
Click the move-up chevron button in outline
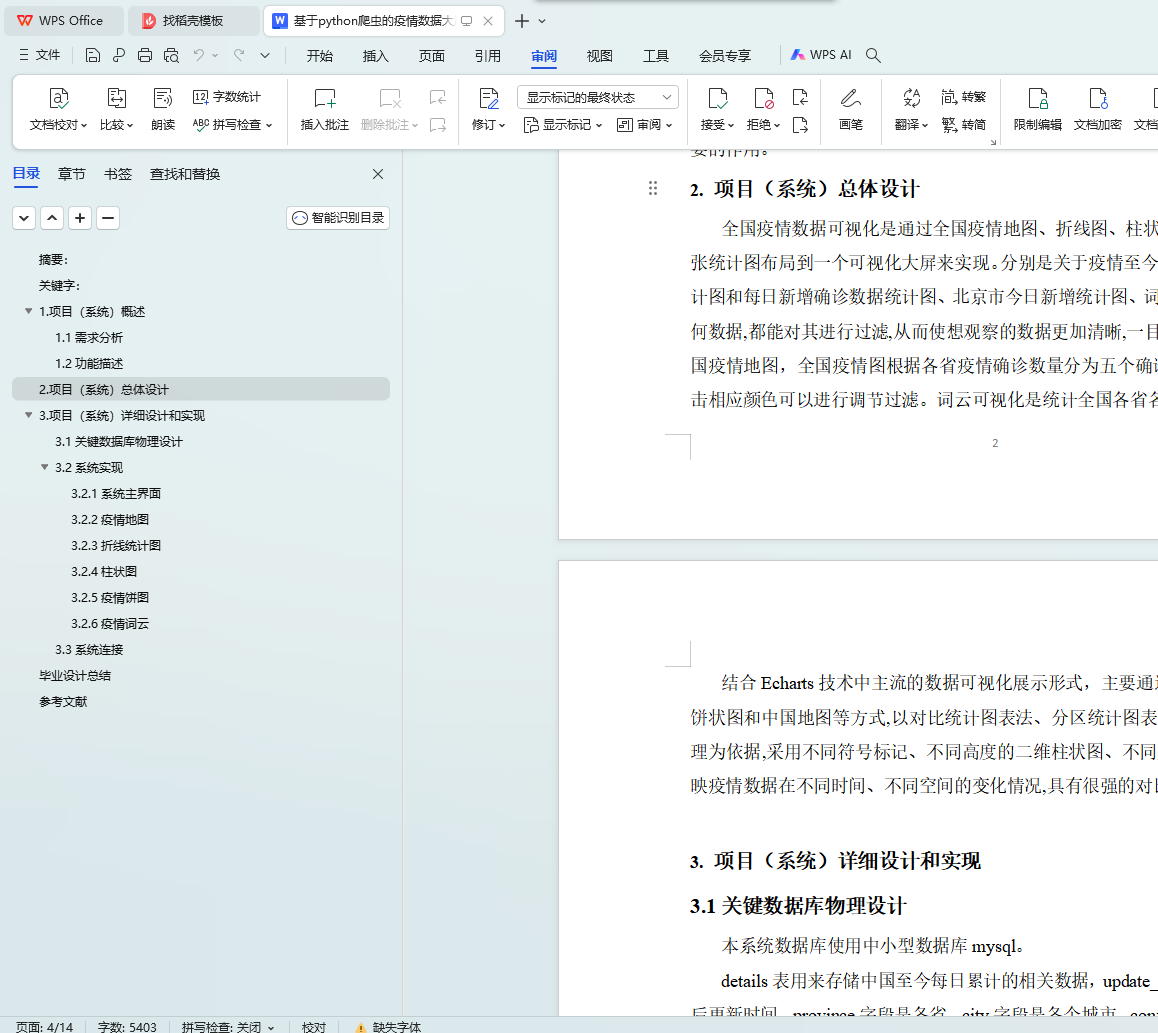[x=52, y=218]
